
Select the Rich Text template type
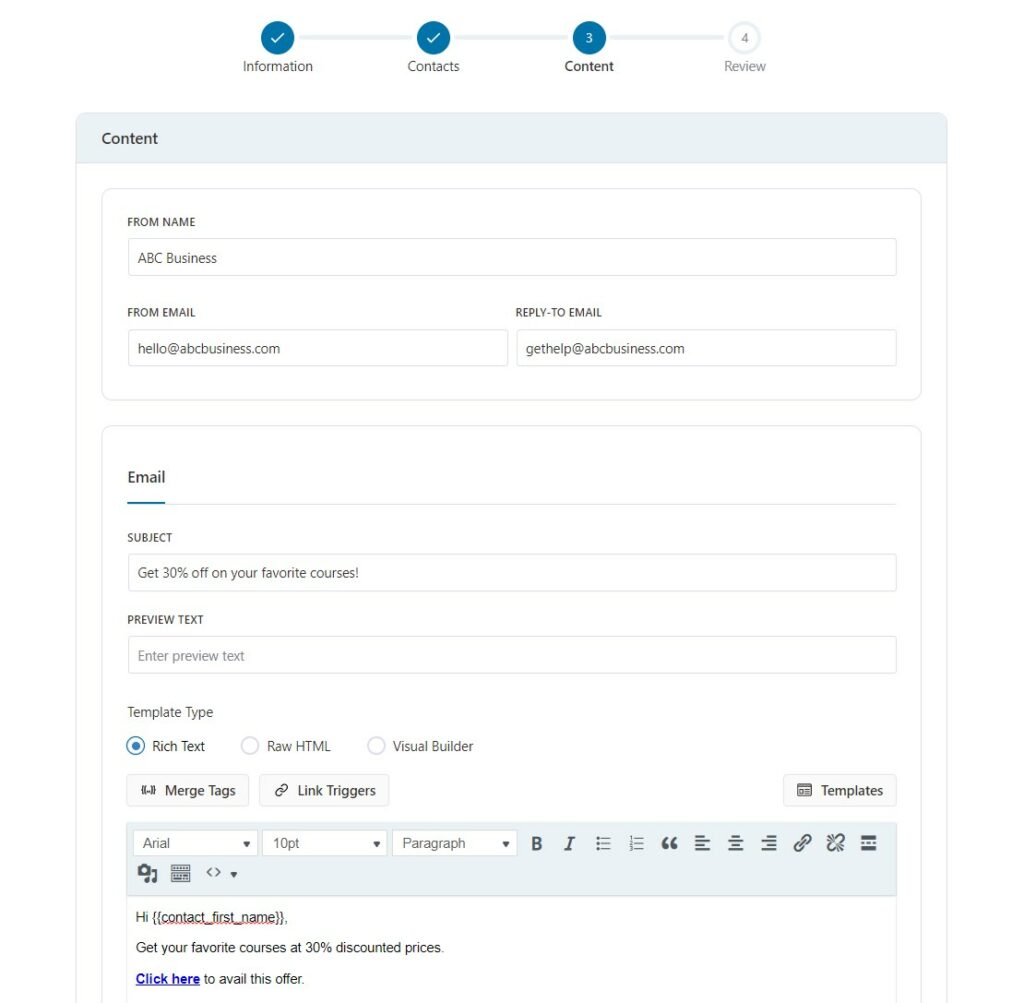pos(136,746)
